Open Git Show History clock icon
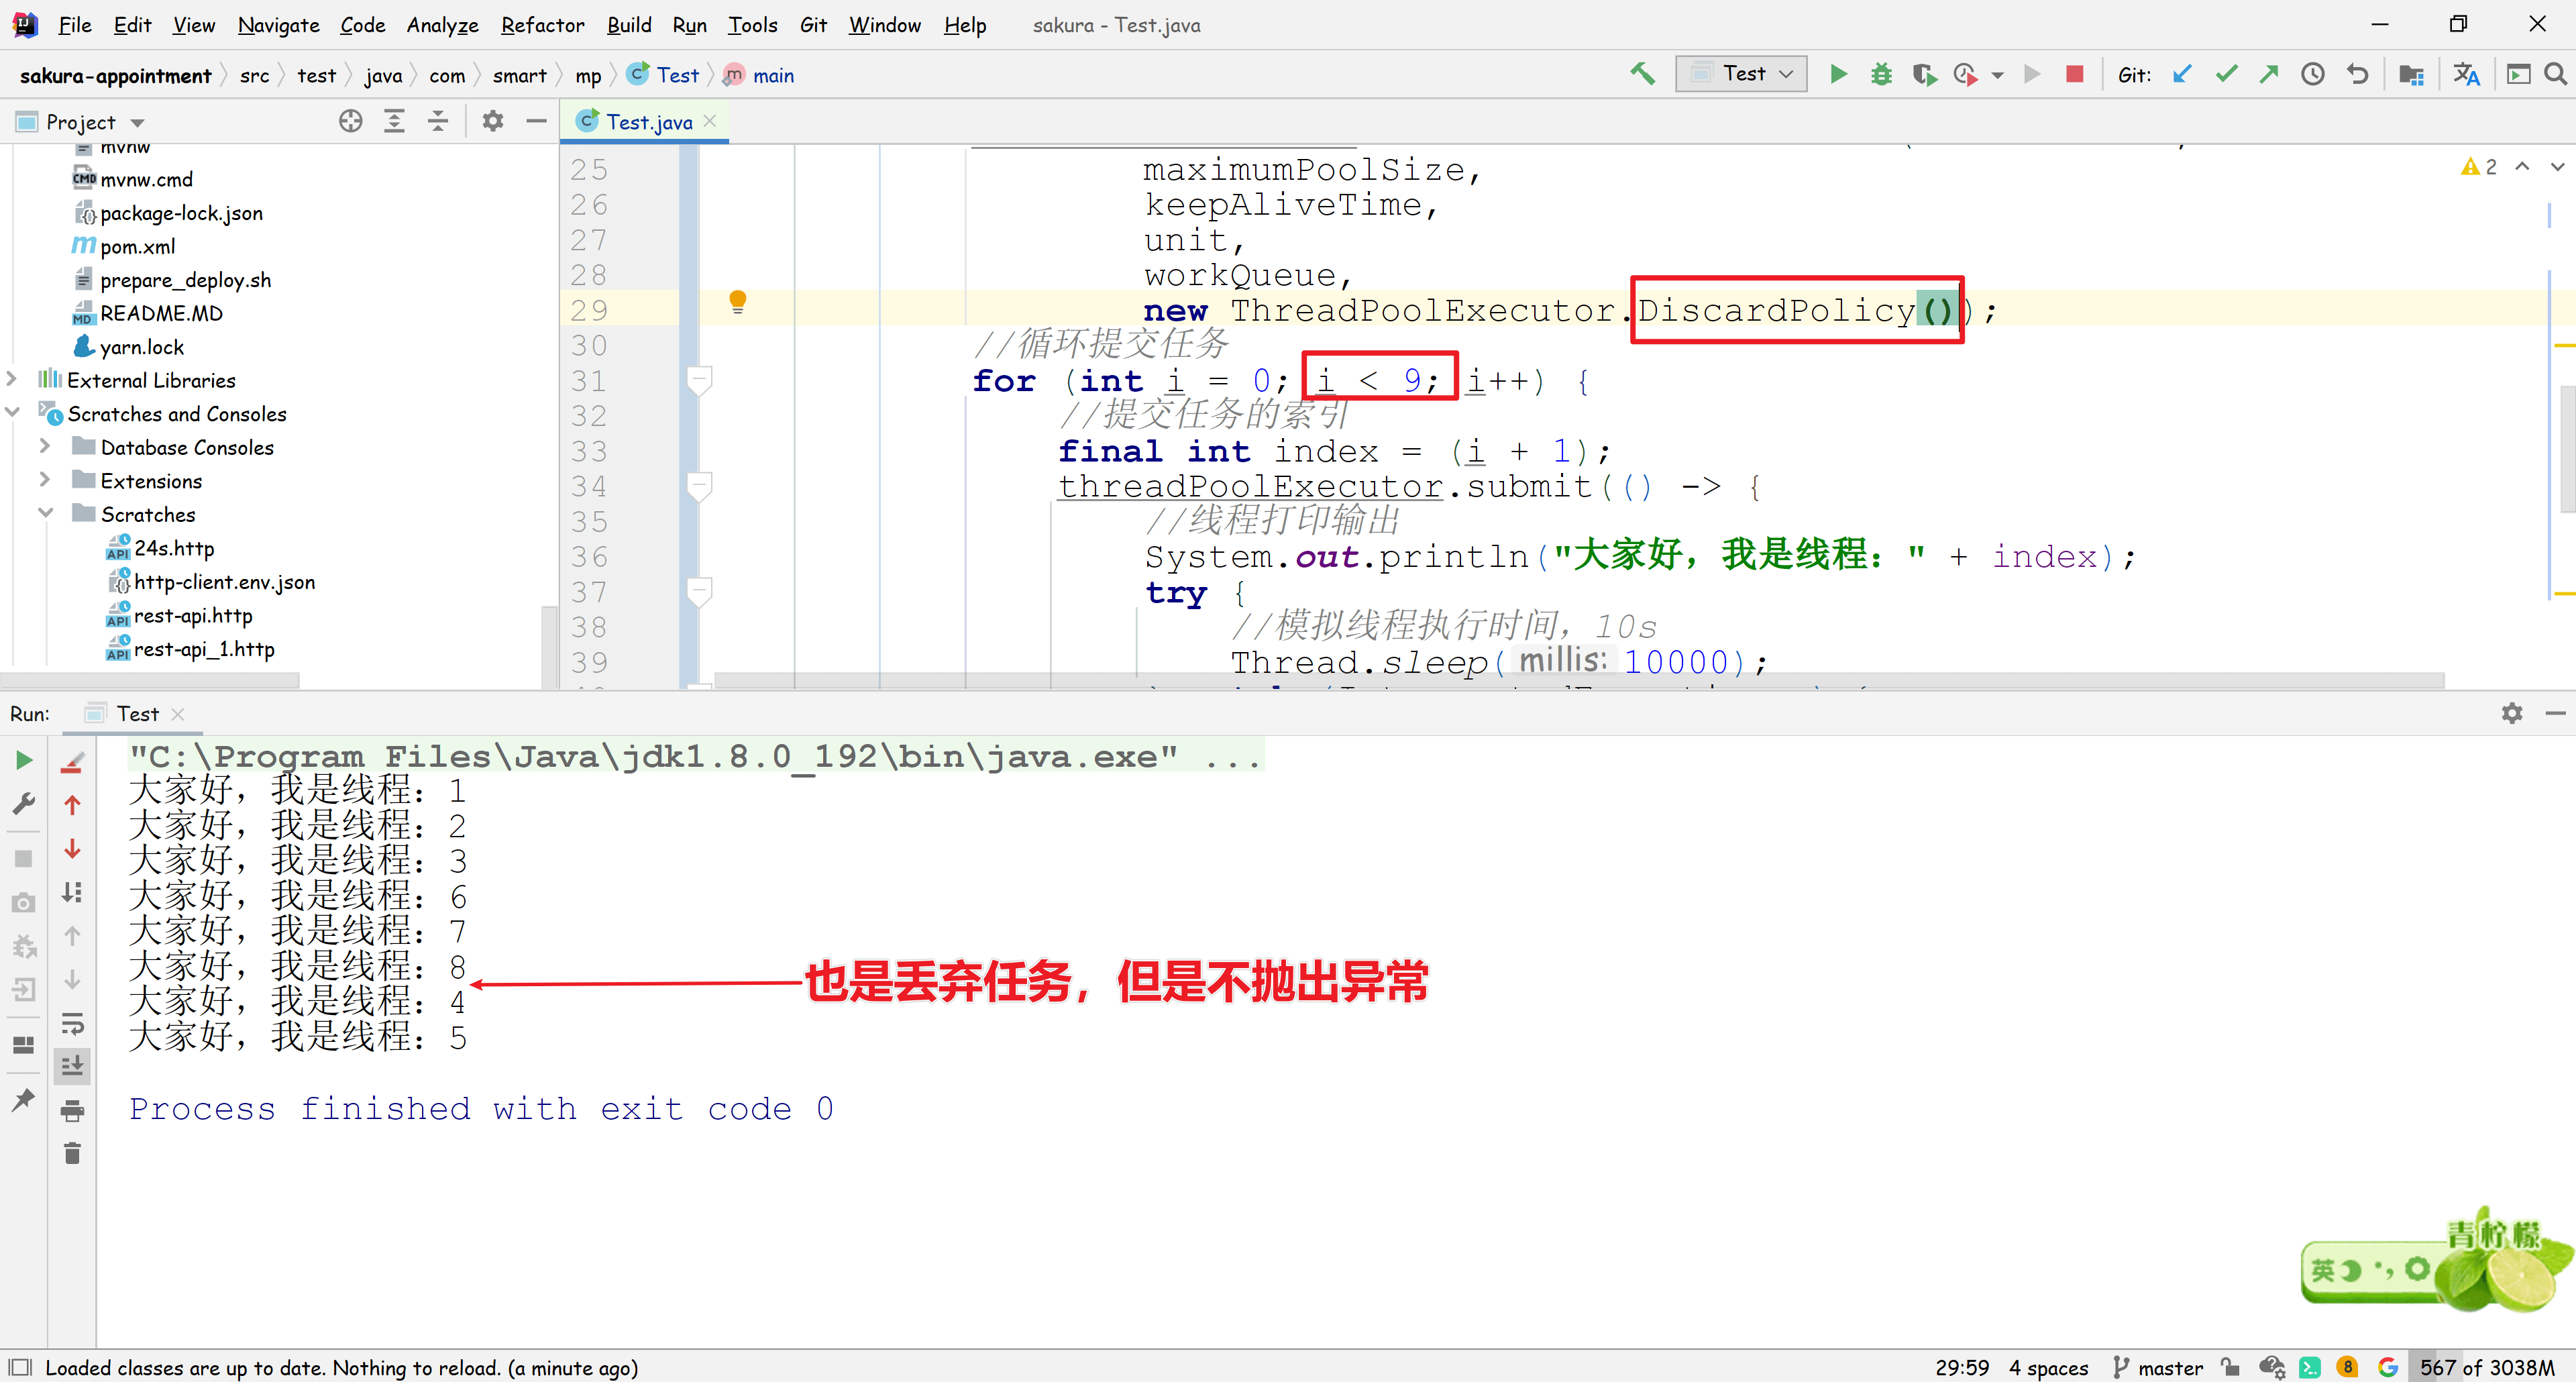The height and width of the screenshot is (1382, 2576). (x=2313, y=74)
